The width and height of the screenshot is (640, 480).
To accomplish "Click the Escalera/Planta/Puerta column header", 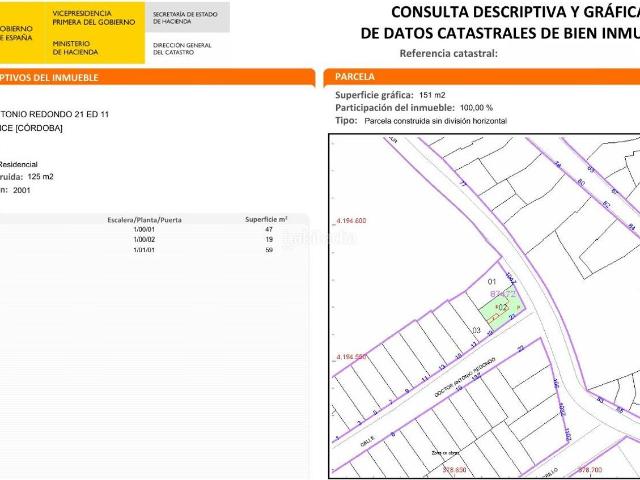I will (x=144, y=218).
